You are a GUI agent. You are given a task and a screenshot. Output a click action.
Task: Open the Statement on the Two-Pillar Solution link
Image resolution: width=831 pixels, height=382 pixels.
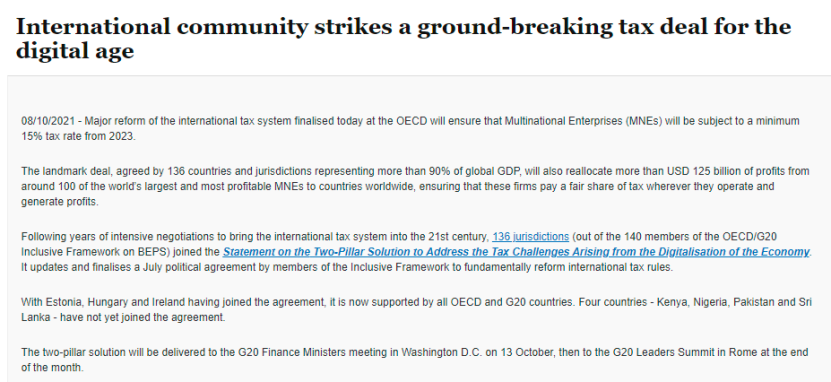516,252
